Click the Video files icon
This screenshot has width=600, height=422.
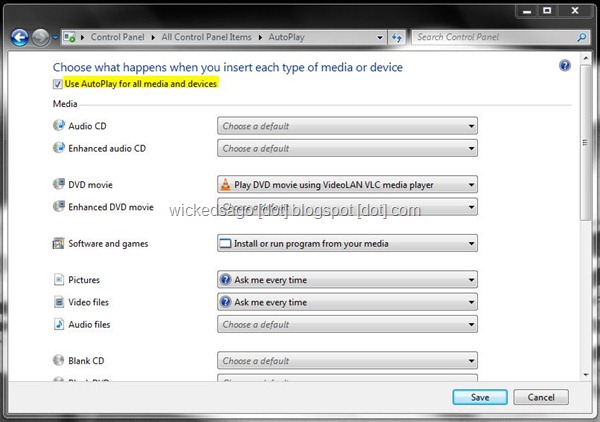tap(59, 302)
